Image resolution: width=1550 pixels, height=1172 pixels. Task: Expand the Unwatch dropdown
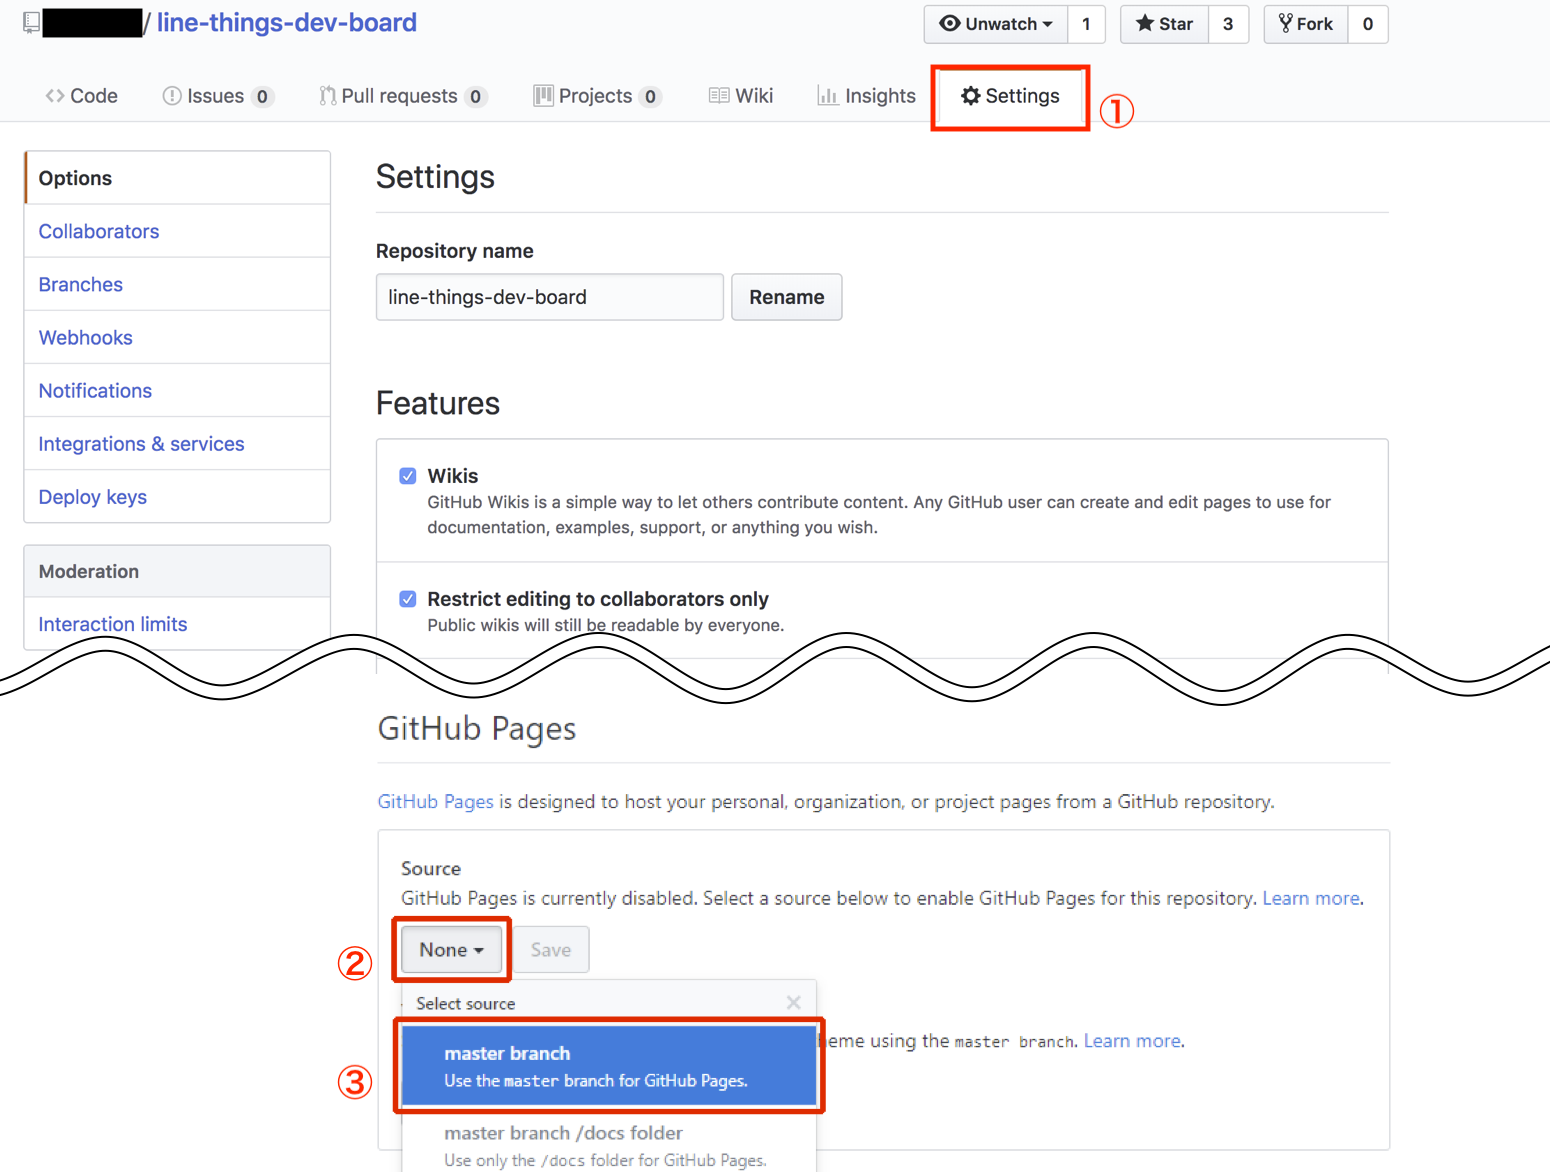[x=996, y=24]
